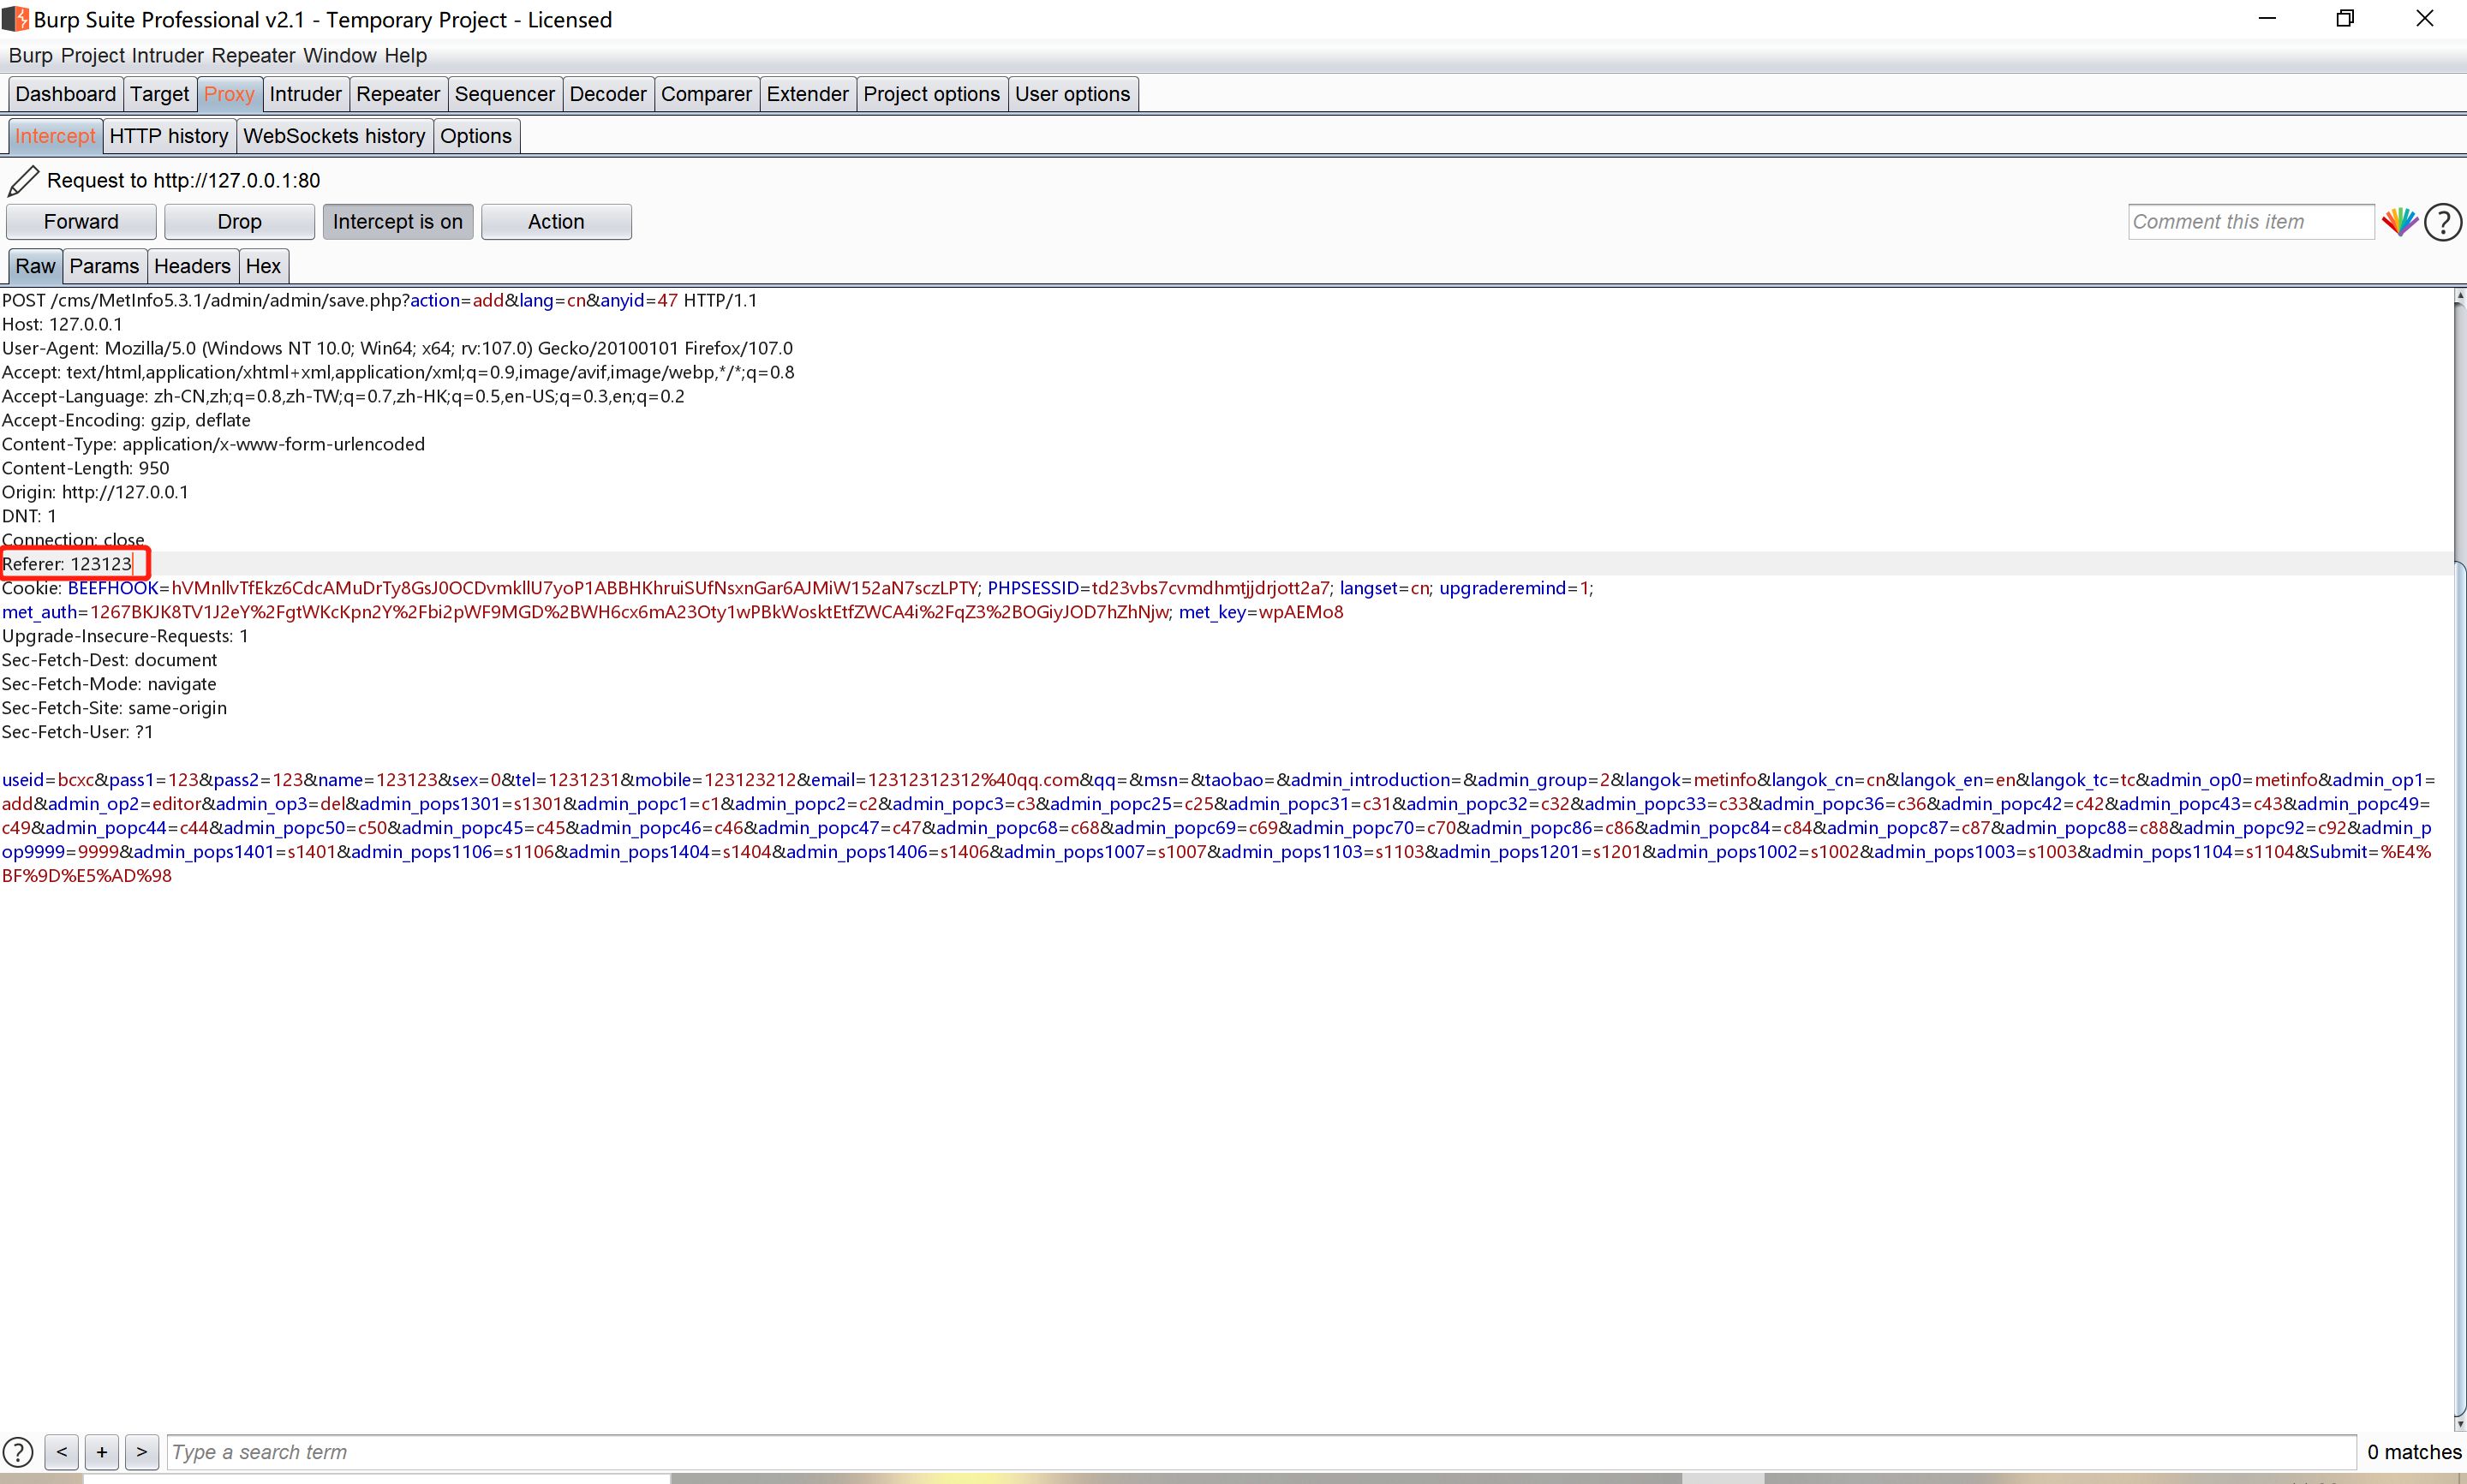Click the Drop button
Viewport: 2467px width, 1484px height.
point(239,222)
